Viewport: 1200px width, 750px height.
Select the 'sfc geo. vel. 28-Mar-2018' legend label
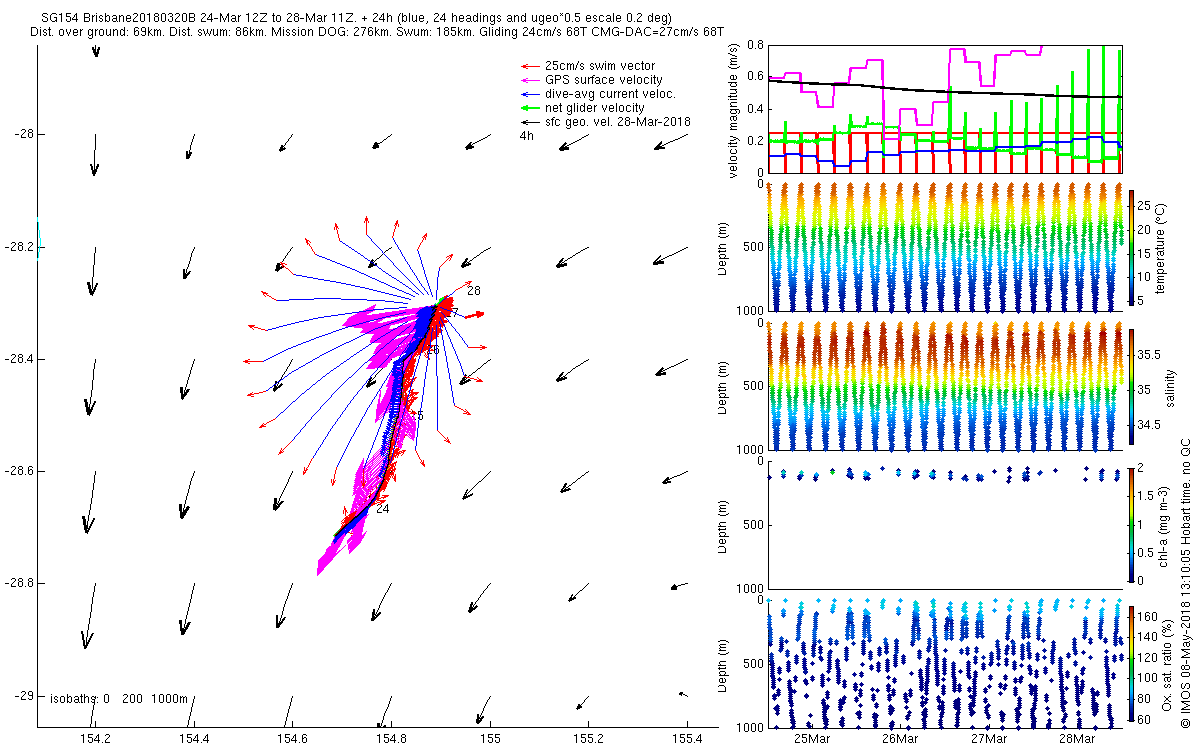pos(619,122)
